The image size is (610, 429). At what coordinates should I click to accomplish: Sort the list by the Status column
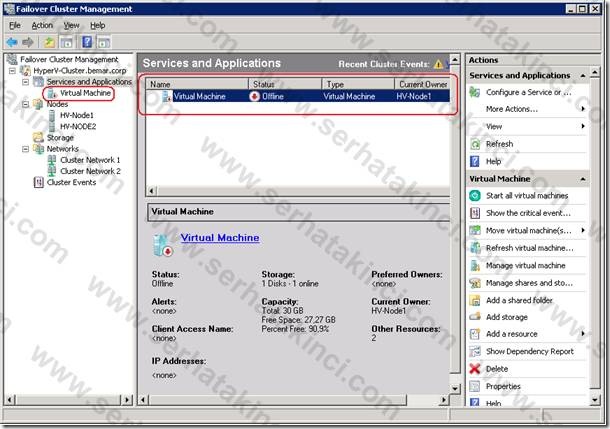(285, 84)
